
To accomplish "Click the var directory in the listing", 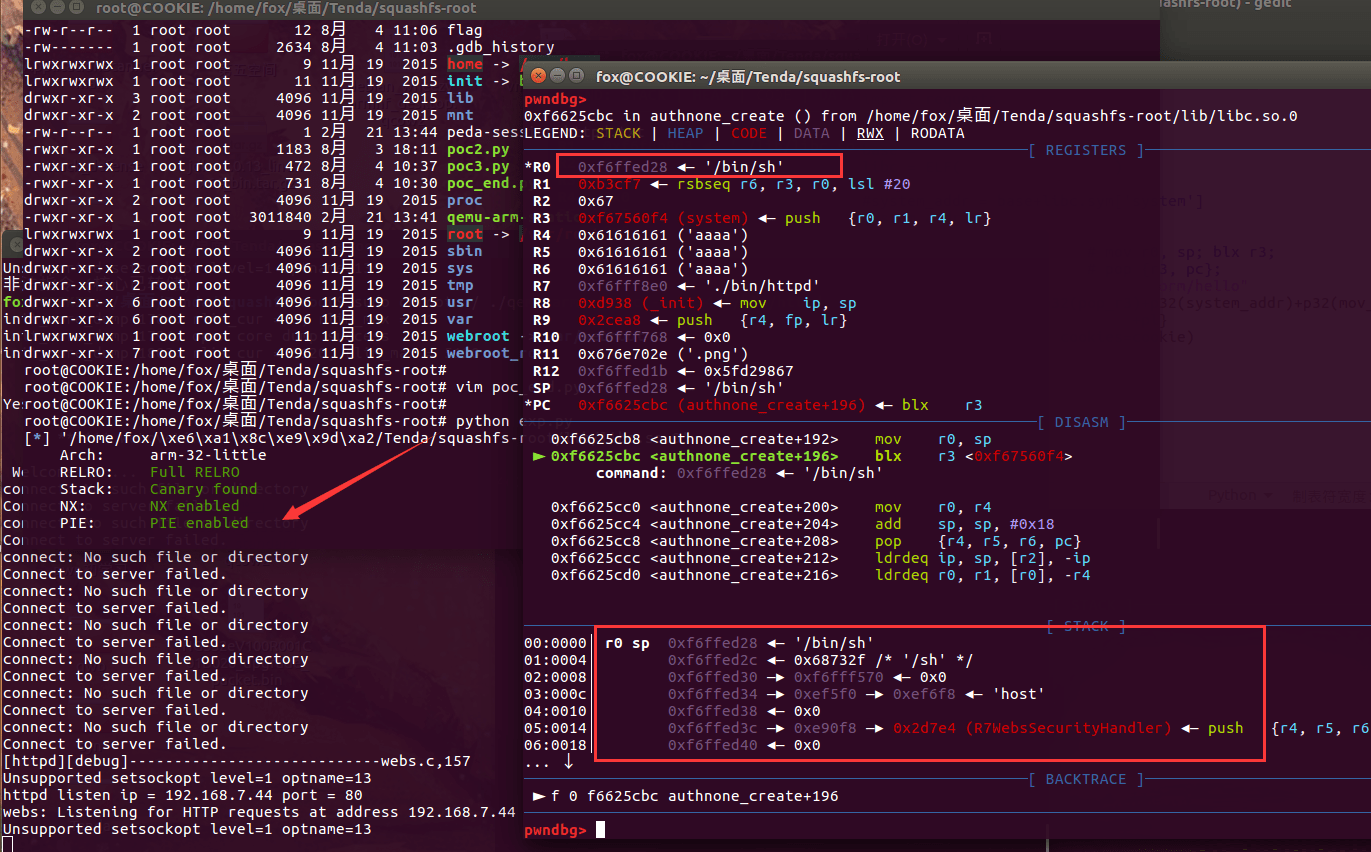I will pyautogui.click(x=460, y=320).
